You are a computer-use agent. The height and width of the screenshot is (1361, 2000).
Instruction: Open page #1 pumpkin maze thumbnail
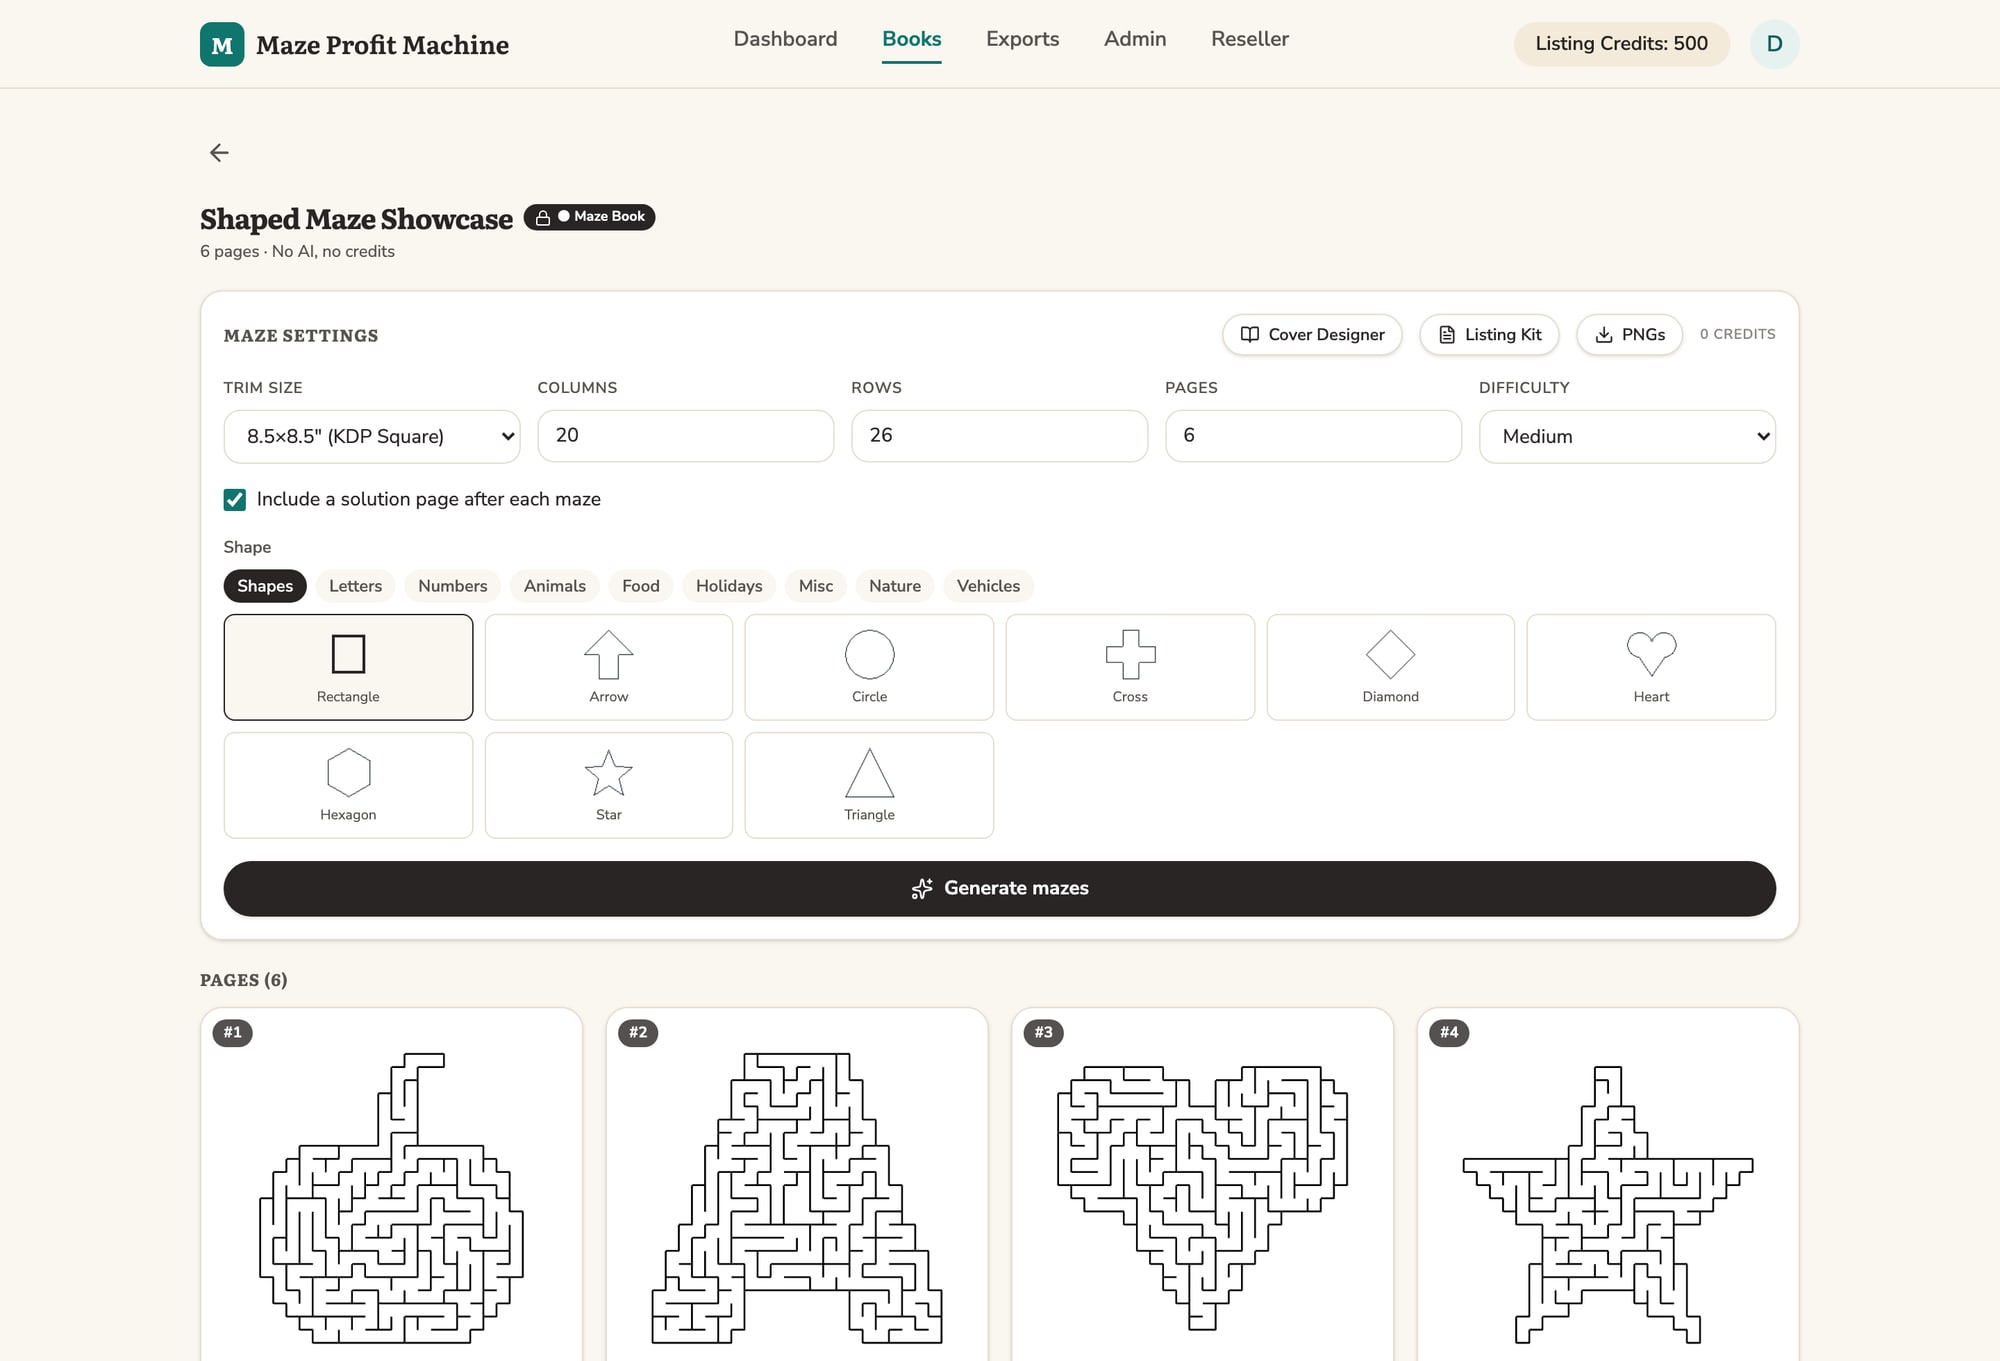click(x=391, y=1185)
